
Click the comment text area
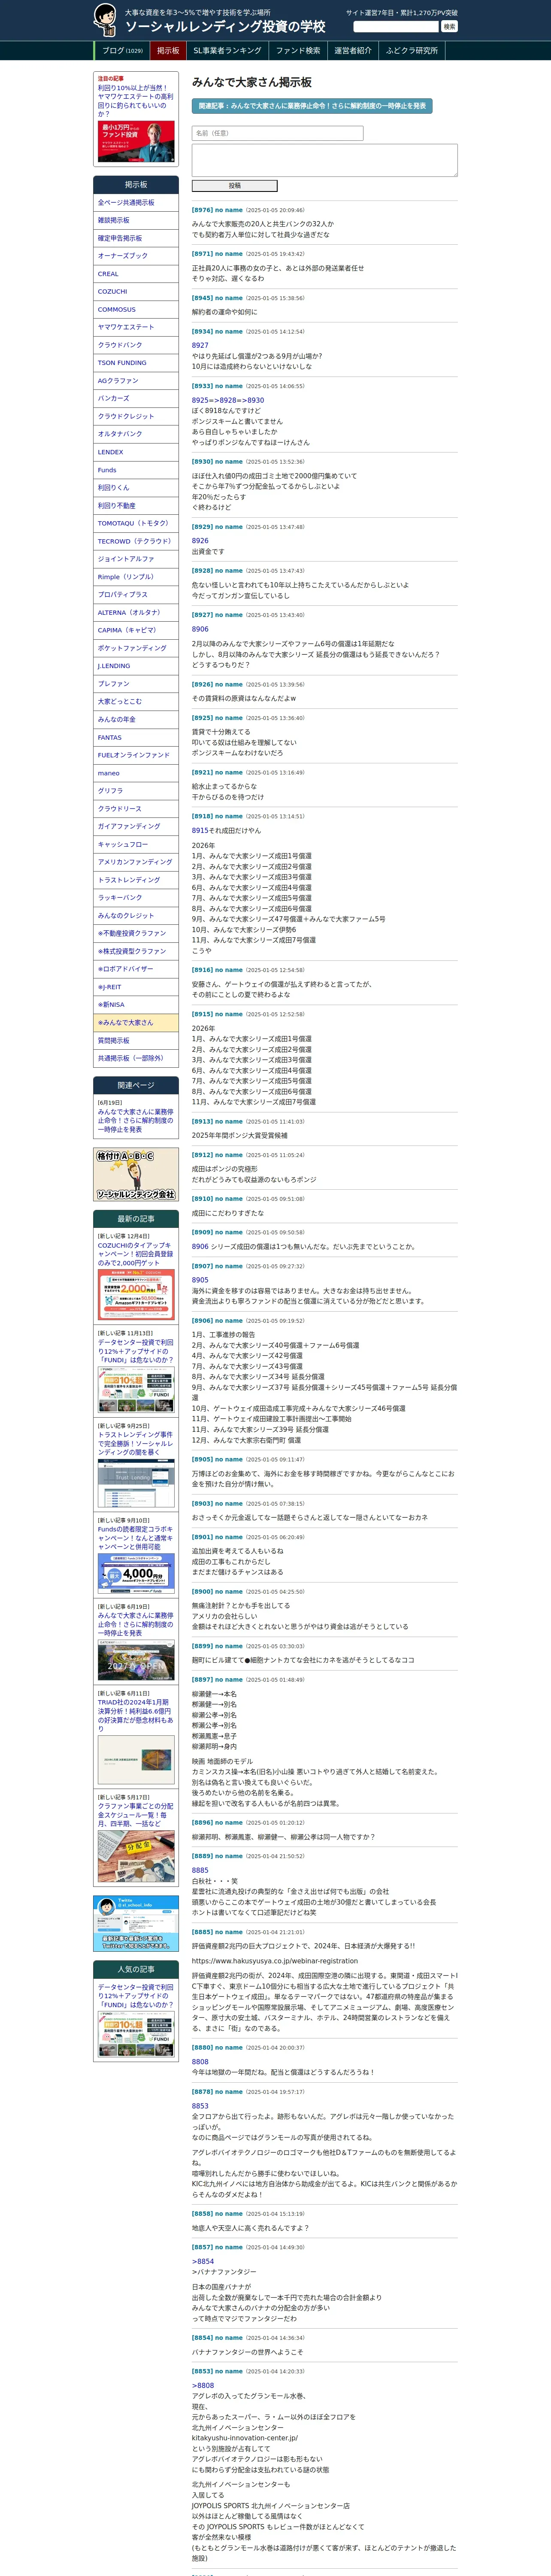(324, 160)
